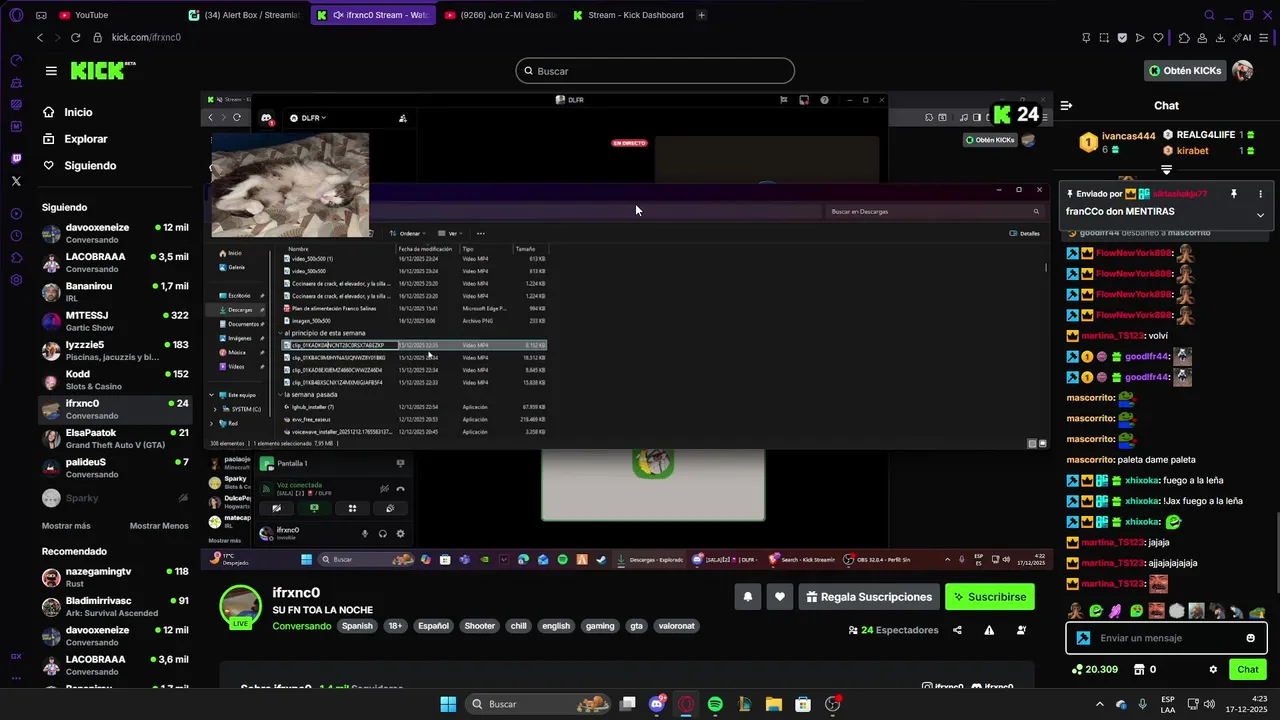Click the notification bell under the stream
Screen dimensions: 1280x720
[747, 597]
